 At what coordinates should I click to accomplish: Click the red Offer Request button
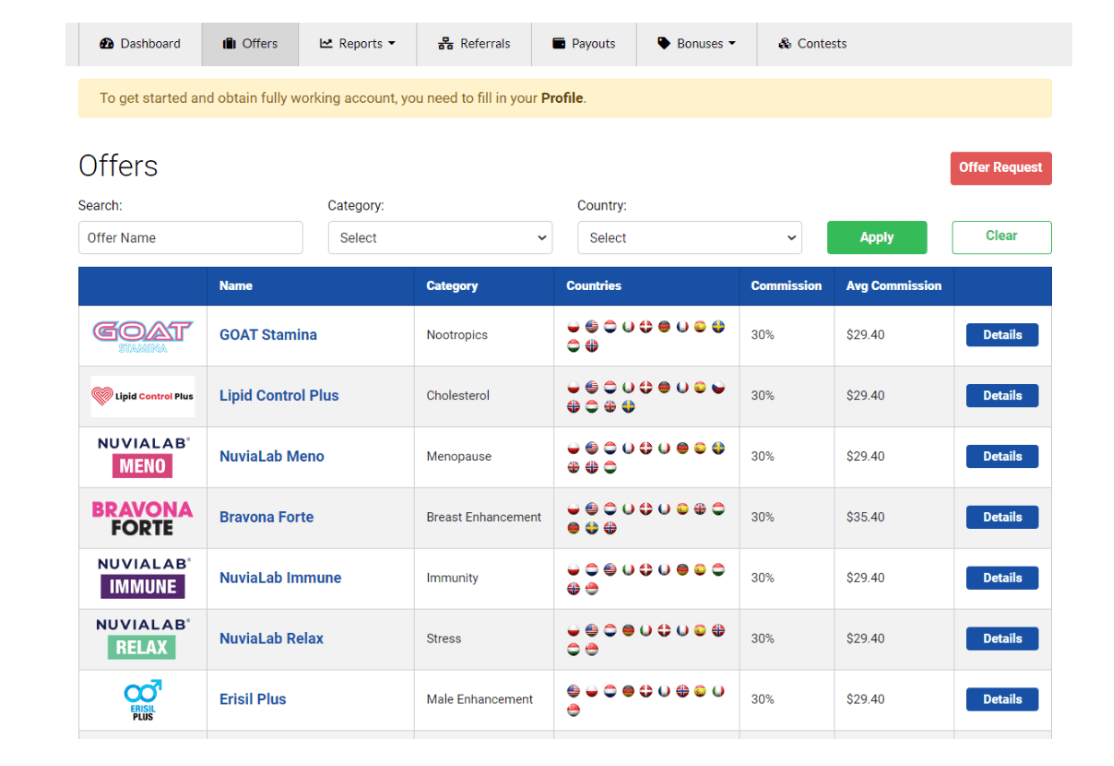click(1001, 168)
